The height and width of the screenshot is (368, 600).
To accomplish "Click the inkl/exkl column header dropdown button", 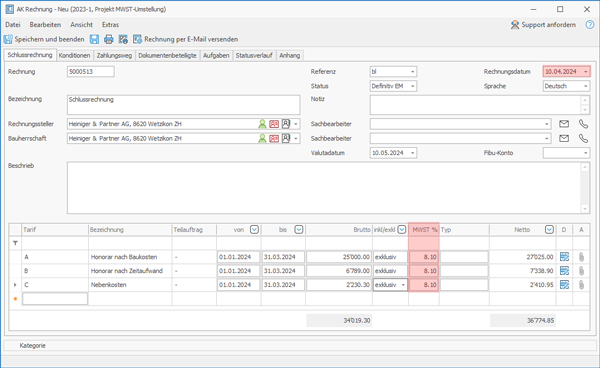I will (x=402, y=230).
